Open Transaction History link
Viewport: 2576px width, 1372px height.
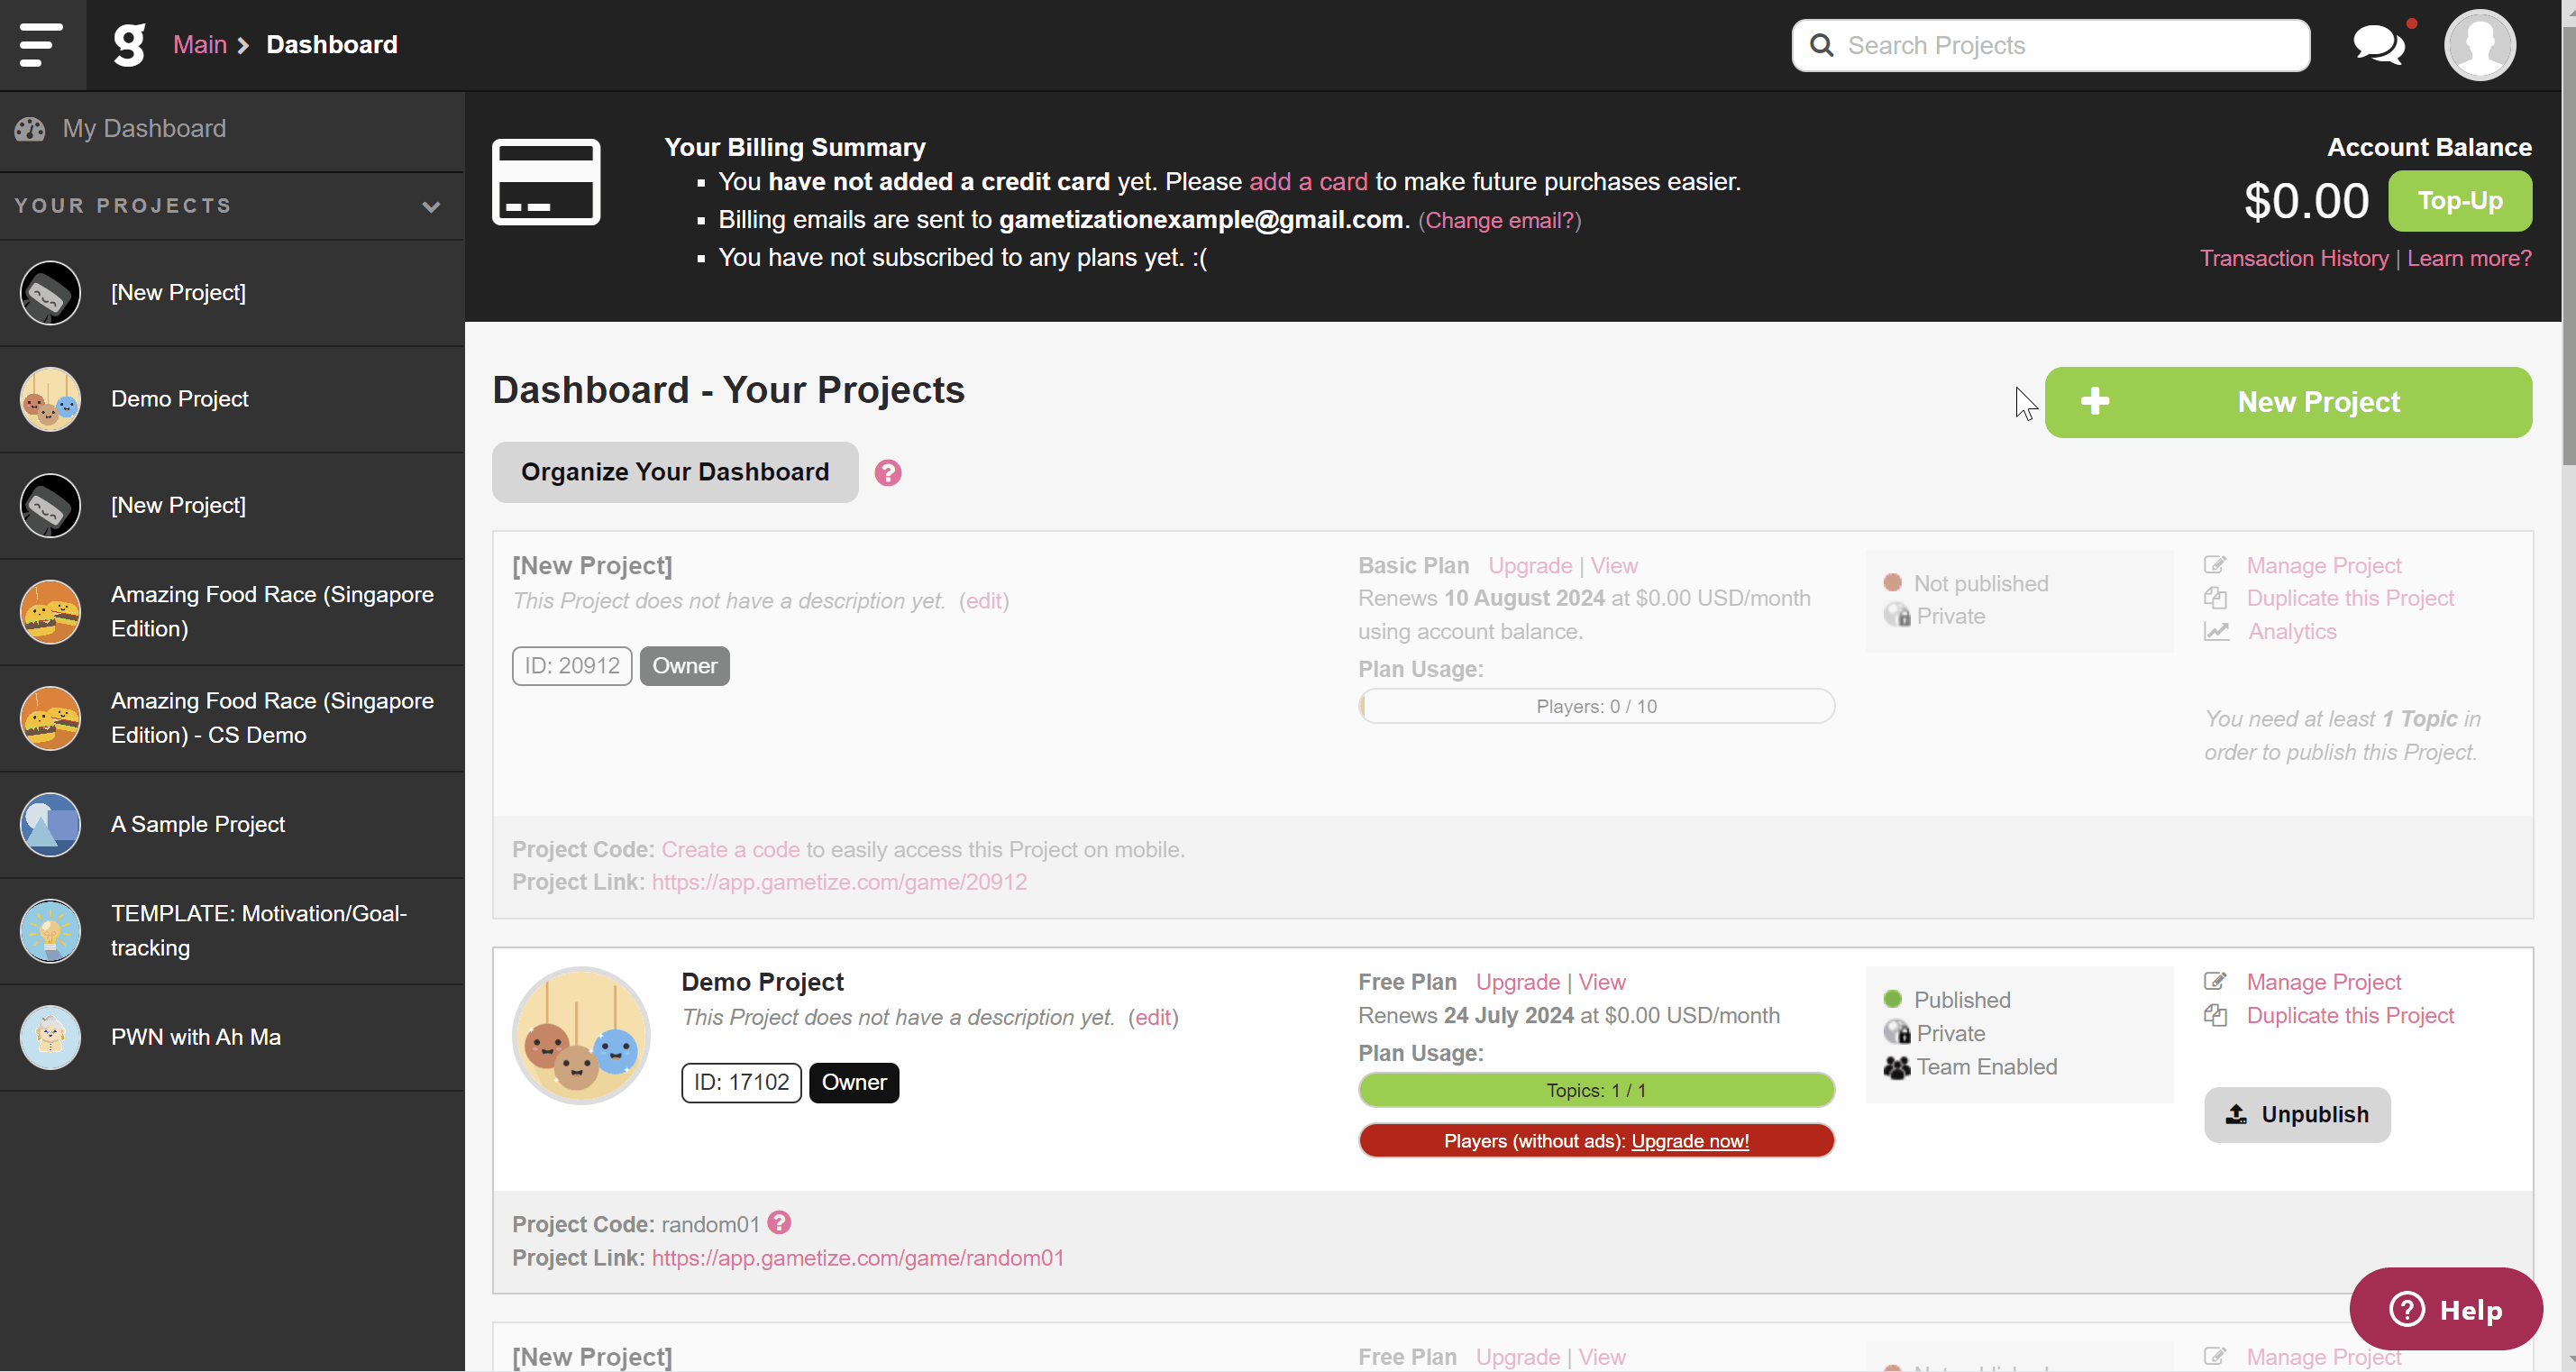[x=2293, y=258]
